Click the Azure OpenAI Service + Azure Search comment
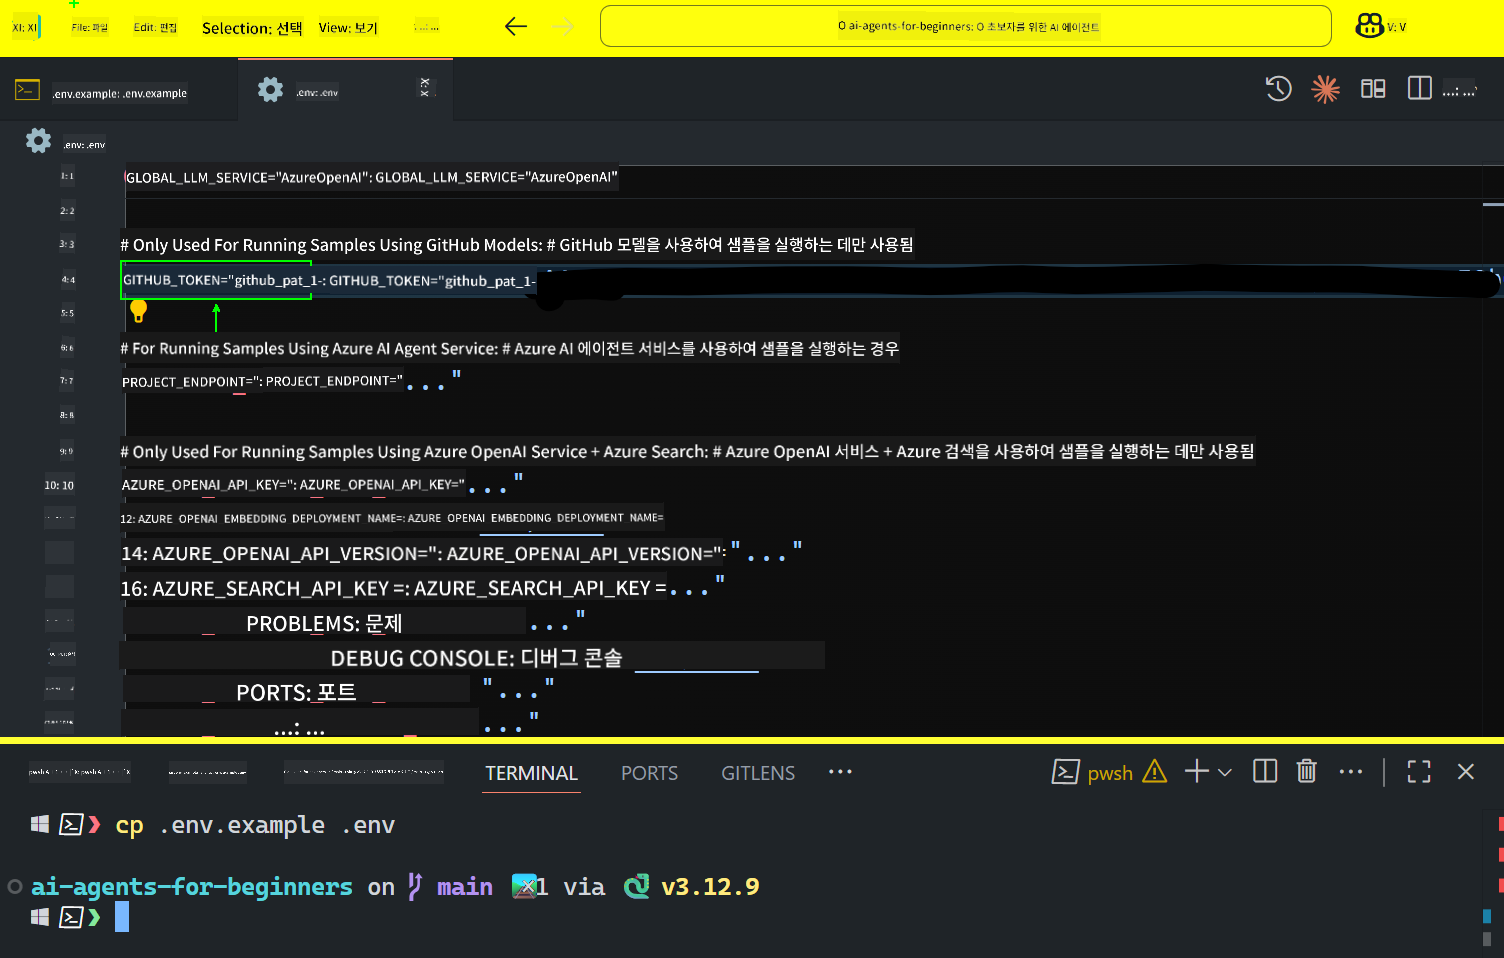Screen dimensions: 1504x958 687,452
